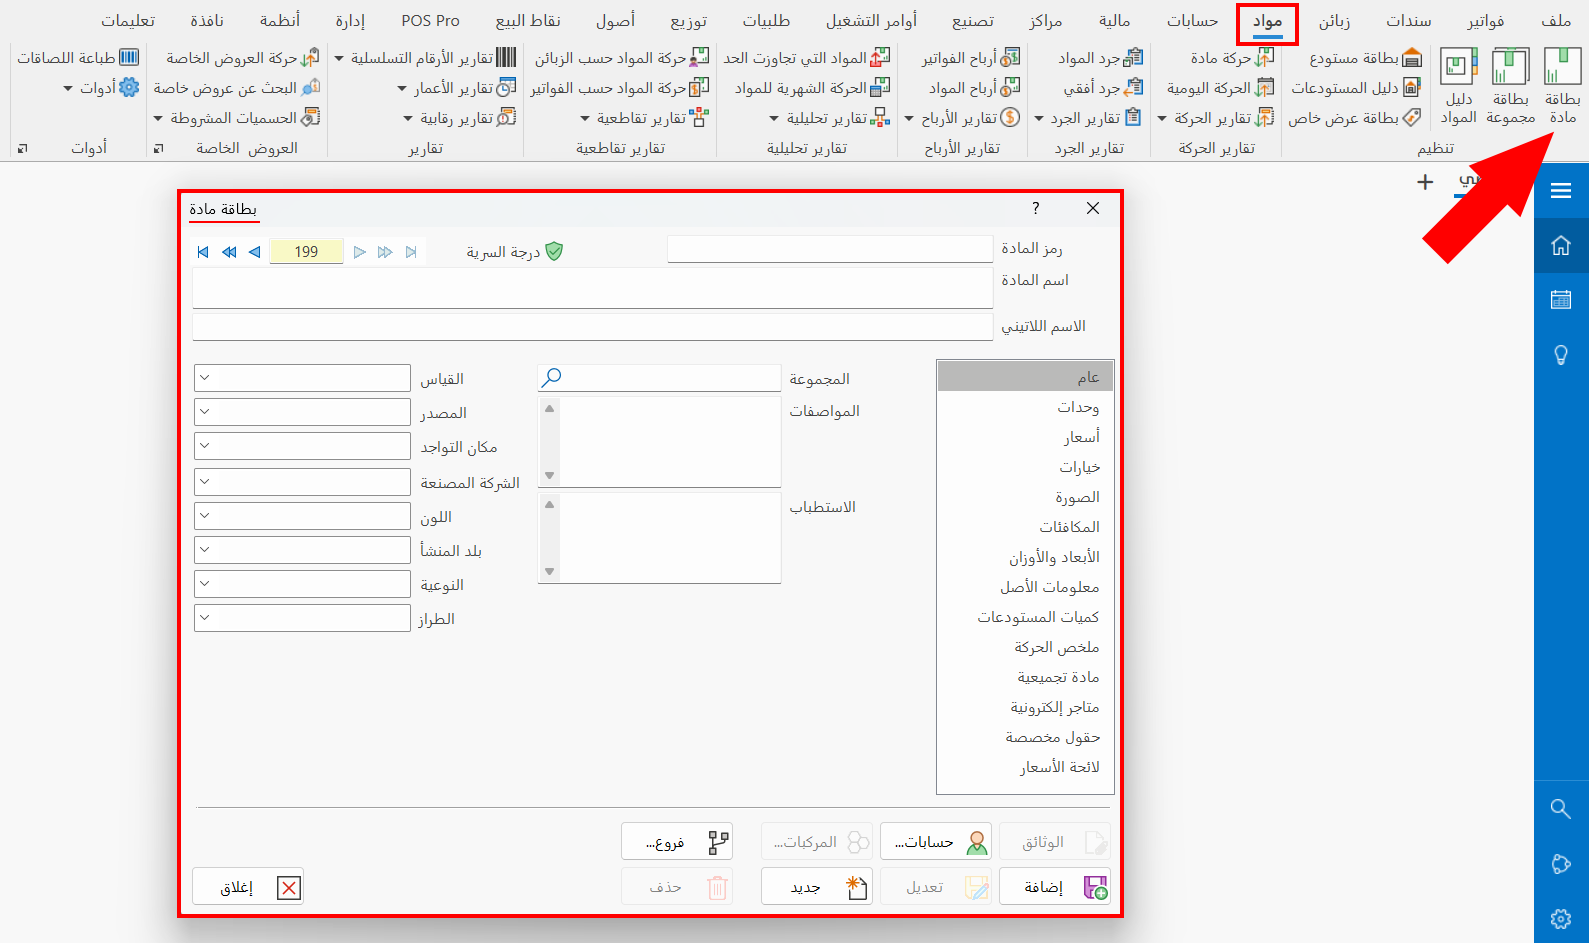Open البحث عن عروض خاصة

point(237,88)
